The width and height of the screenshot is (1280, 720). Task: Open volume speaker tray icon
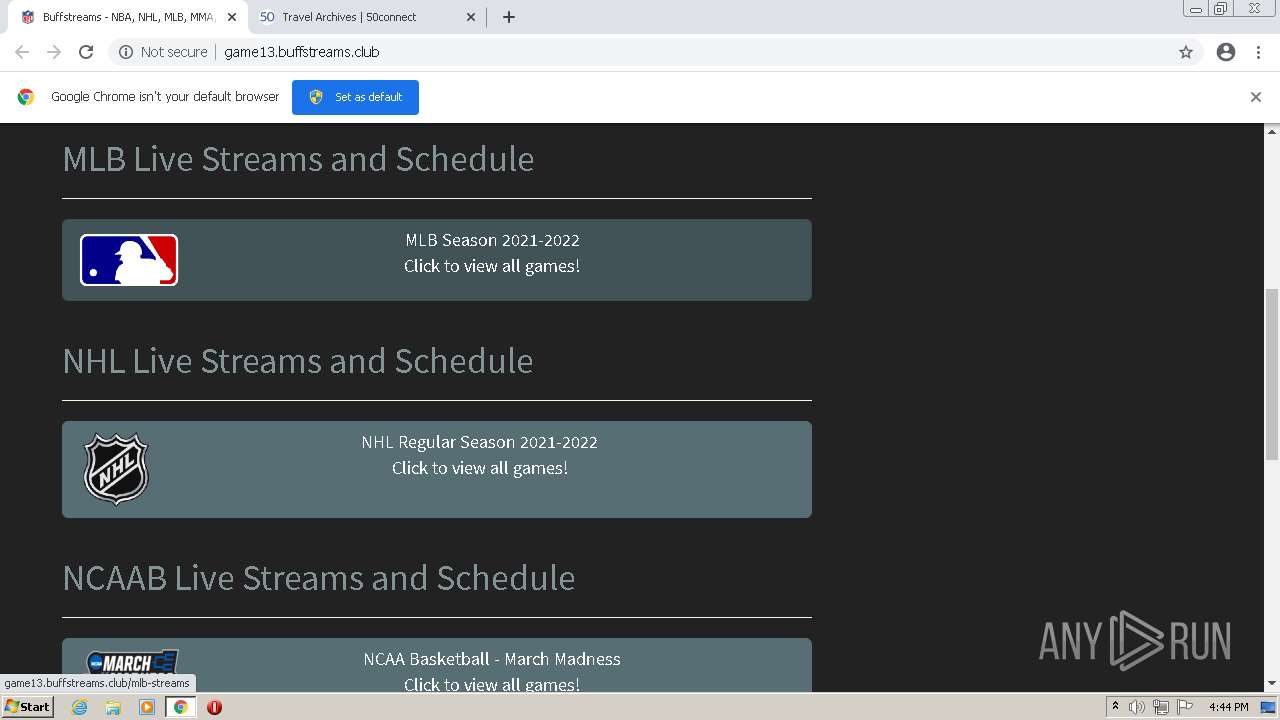click(x=1137, y=707)
